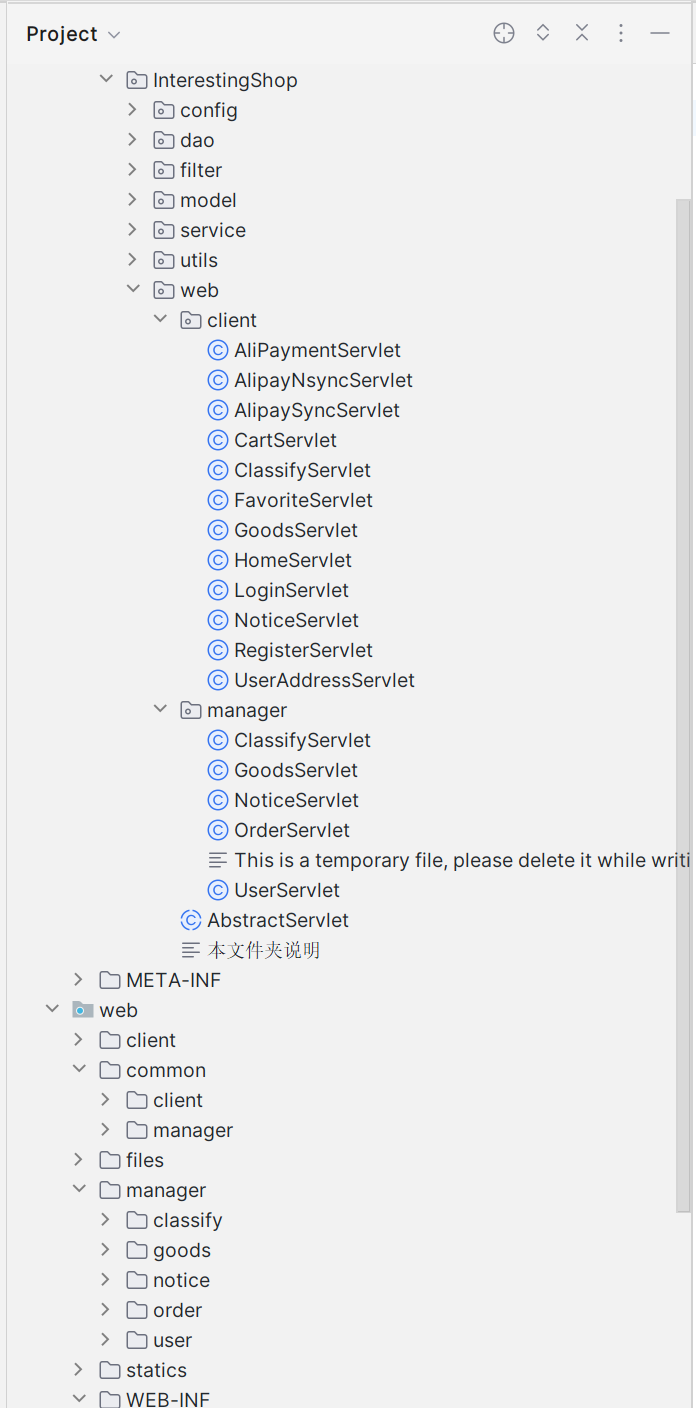The height and width of the screenshot is (1408, 696).
Task: Click the Collapse All icon in header
Action: point(582,33)
